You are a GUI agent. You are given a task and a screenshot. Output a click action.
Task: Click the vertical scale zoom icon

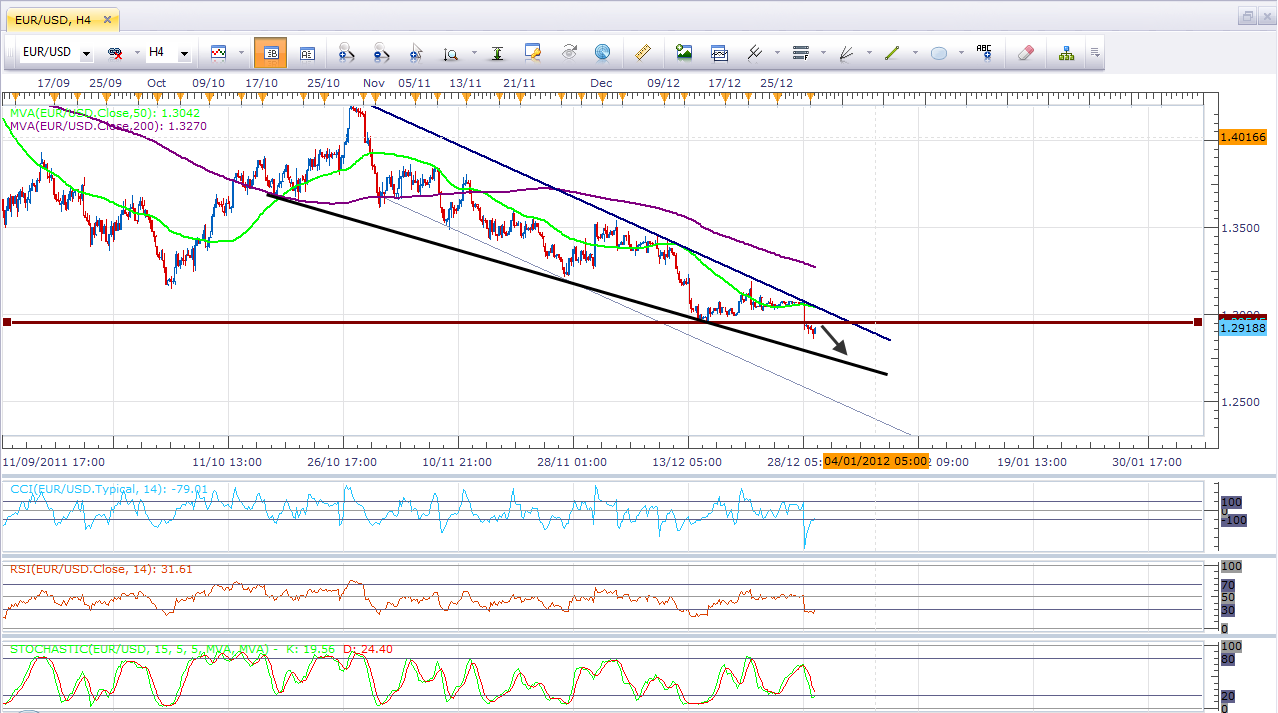click(x=450, y=52)
